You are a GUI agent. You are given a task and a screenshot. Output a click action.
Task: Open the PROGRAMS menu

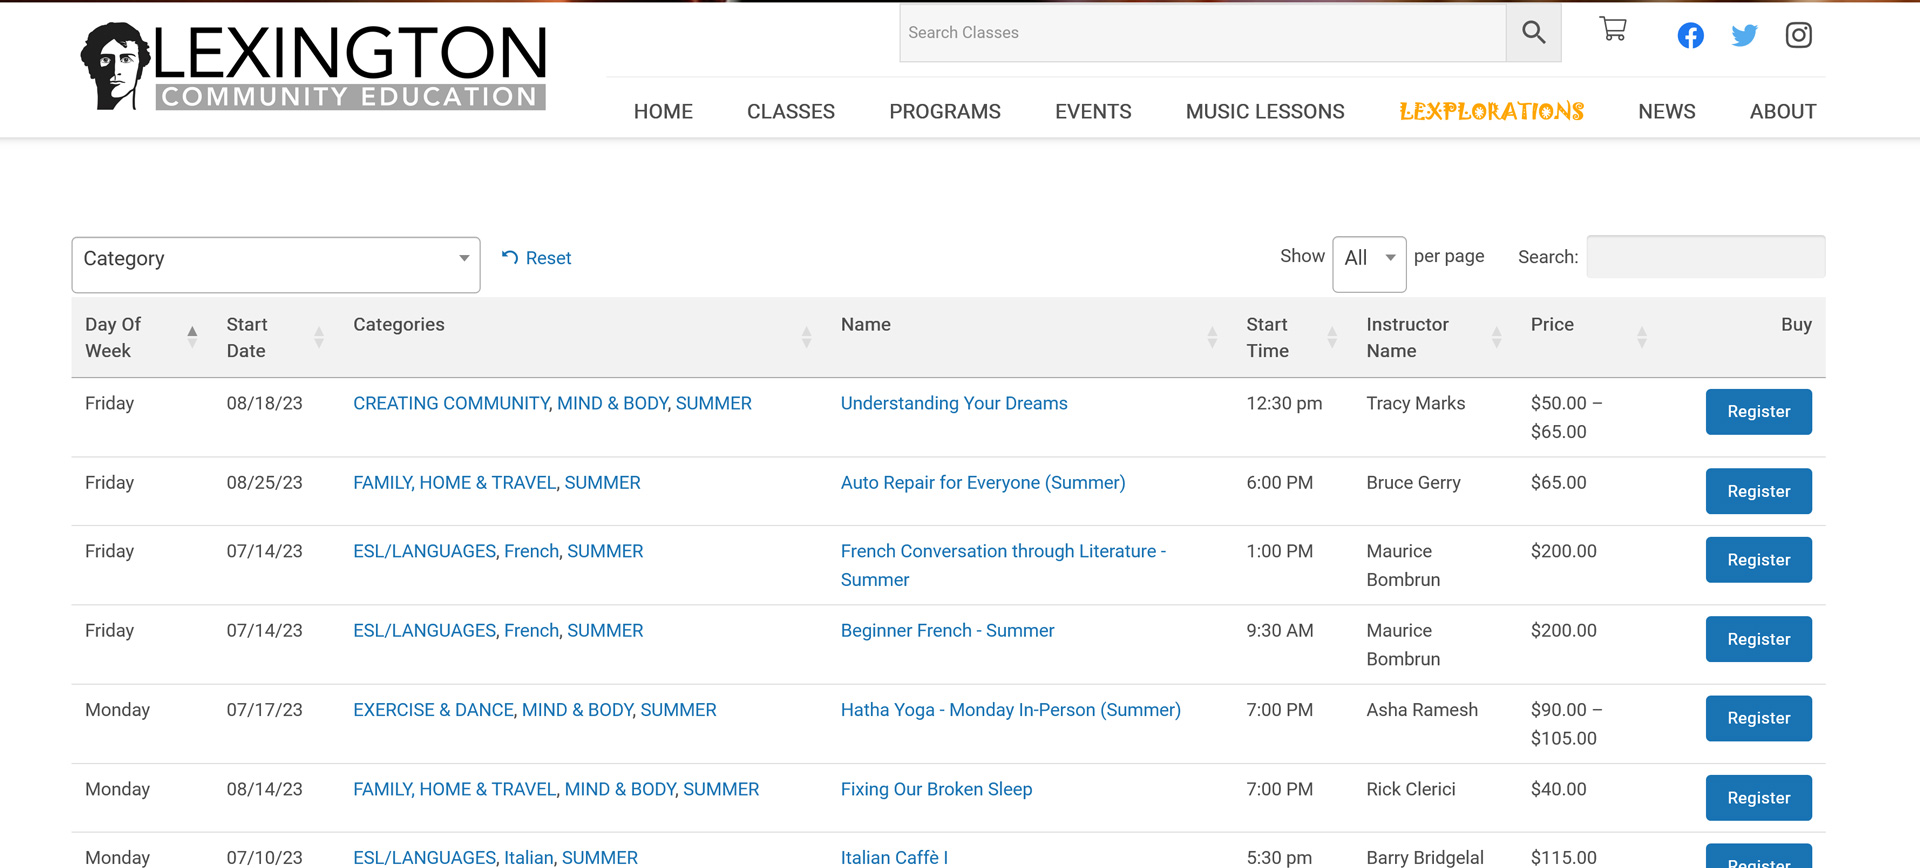(945, 112)
